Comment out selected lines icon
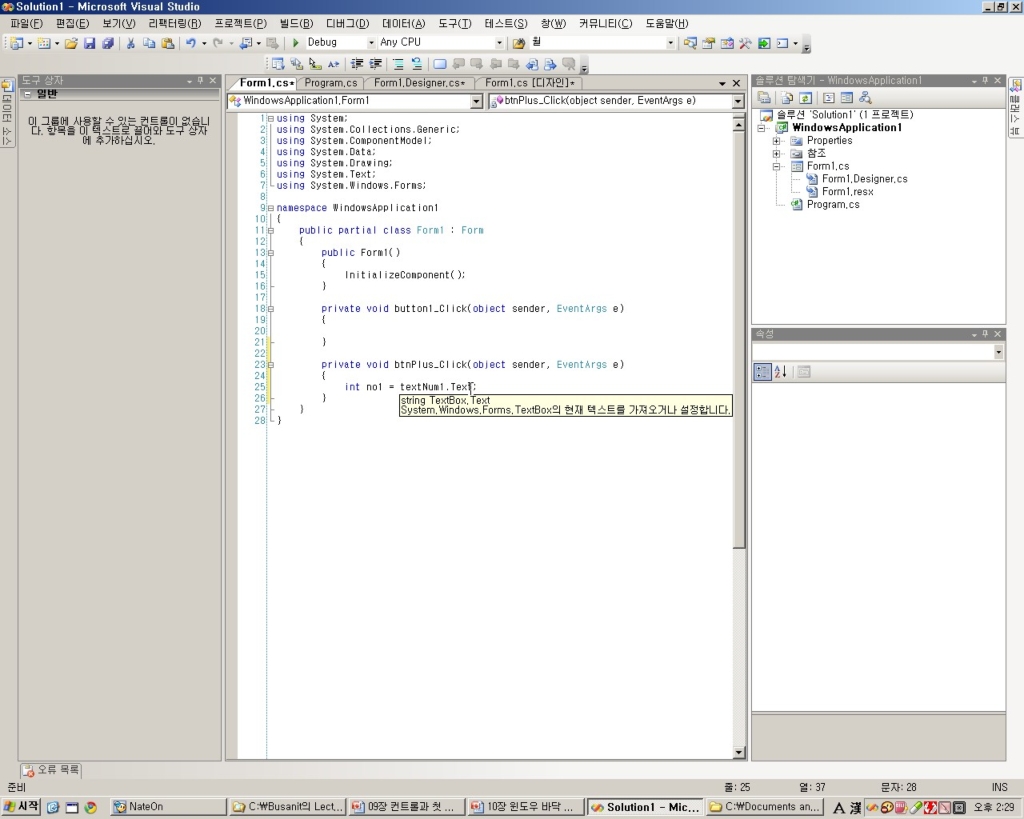Viewport: 1024px width, 819px height. pyautogui.click(x=398, y=63)
